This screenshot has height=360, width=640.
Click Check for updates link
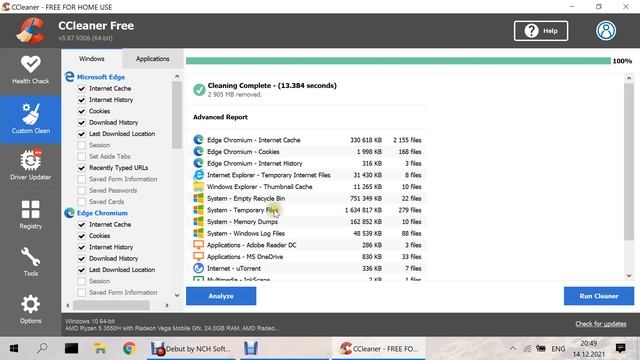pyautogui.click(x=601, y=324)
